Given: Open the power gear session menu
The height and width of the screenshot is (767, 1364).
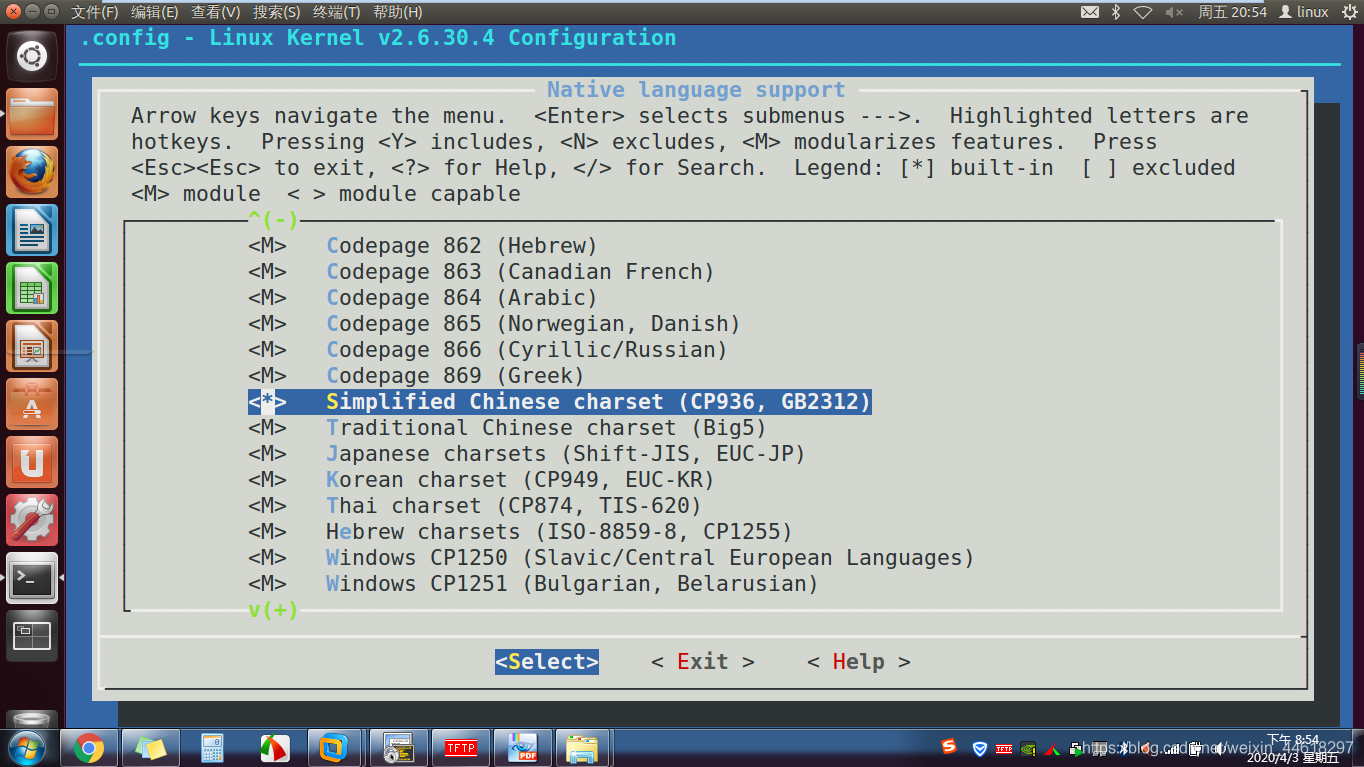Looking at the screenshot, I should [x=1349, y=12].
